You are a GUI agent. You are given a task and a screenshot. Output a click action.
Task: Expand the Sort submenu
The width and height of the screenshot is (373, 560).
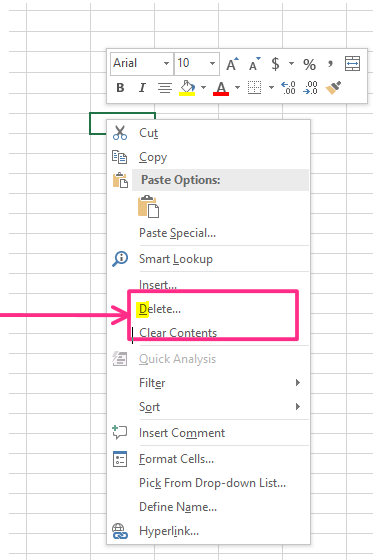208,407
